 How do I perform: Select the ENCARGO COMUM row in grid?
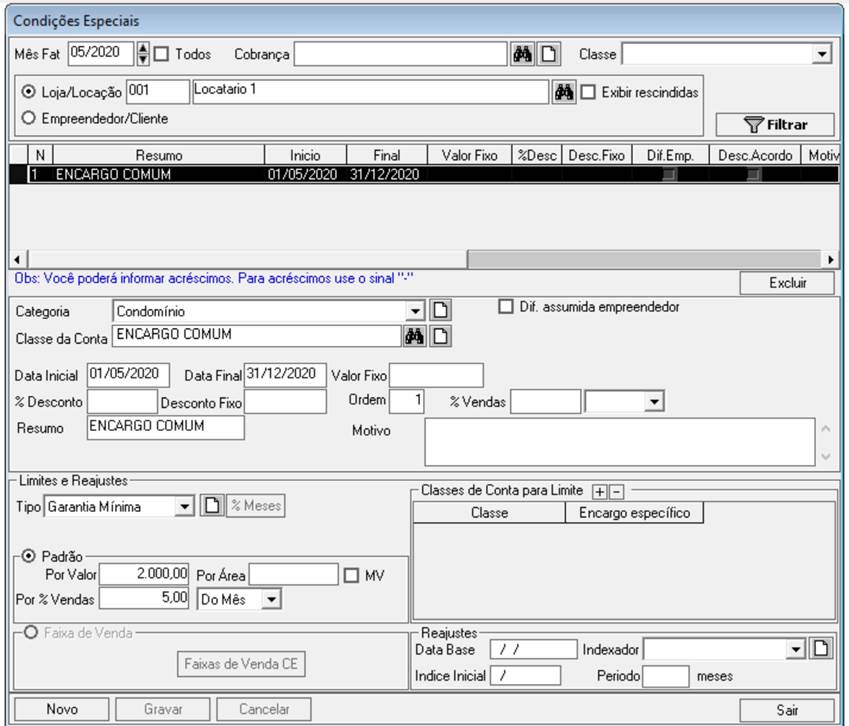(x=424, y=174)
